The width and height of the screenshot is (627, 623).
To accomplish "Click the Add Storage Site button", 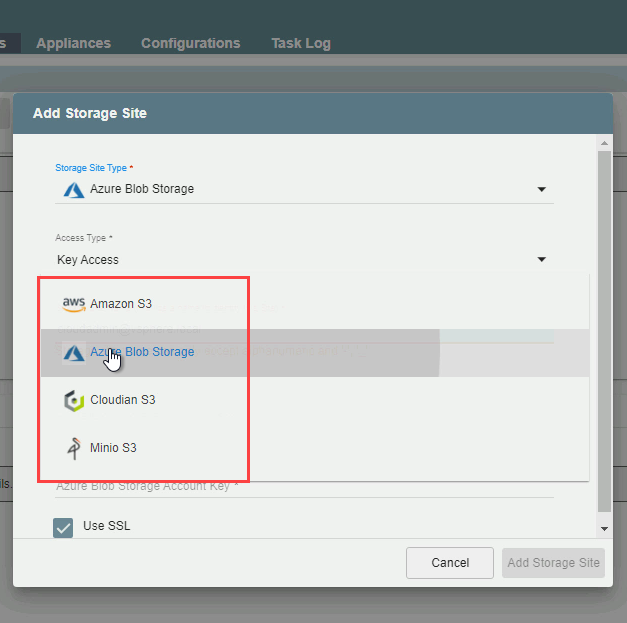I will coord(553,563).
